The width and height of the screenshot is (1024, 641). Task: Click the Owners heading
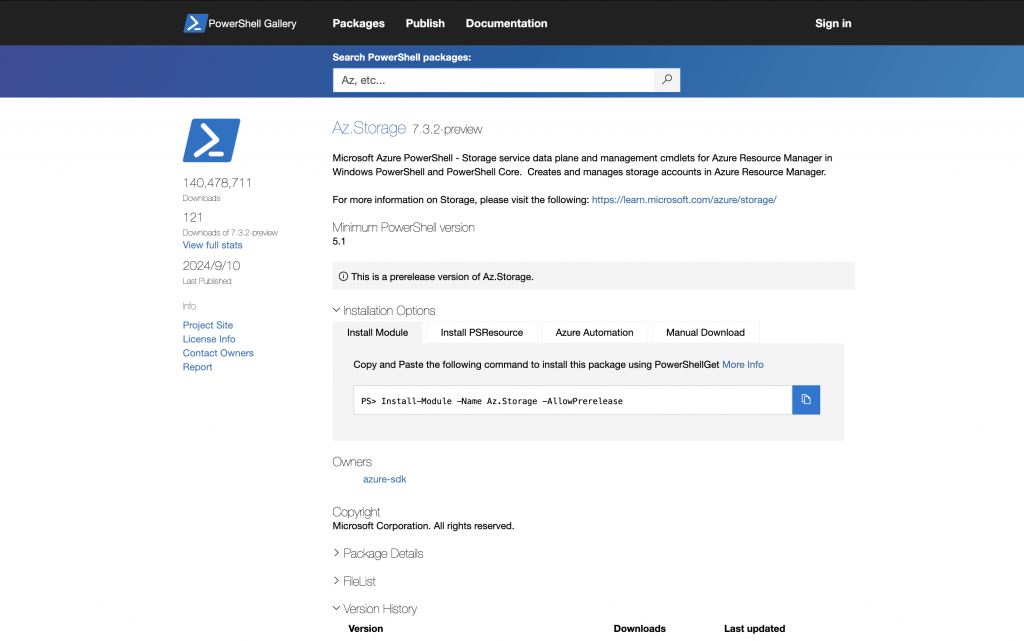(352, 461)
